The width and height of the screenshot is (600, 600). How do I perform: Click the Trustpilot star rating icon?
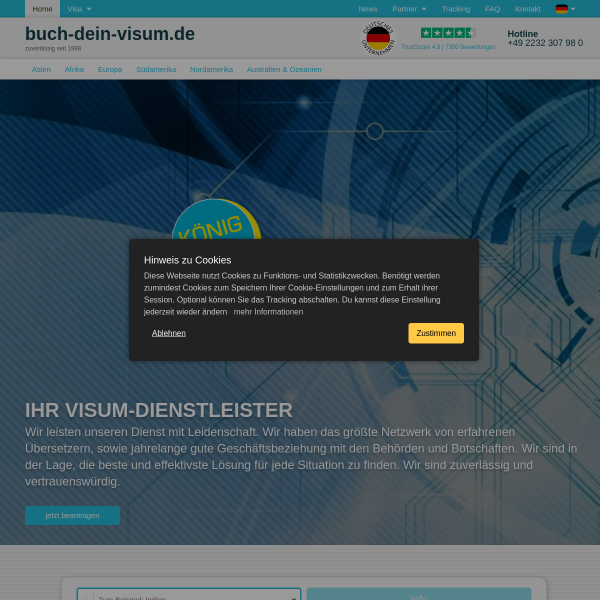[x=448, y=33]
